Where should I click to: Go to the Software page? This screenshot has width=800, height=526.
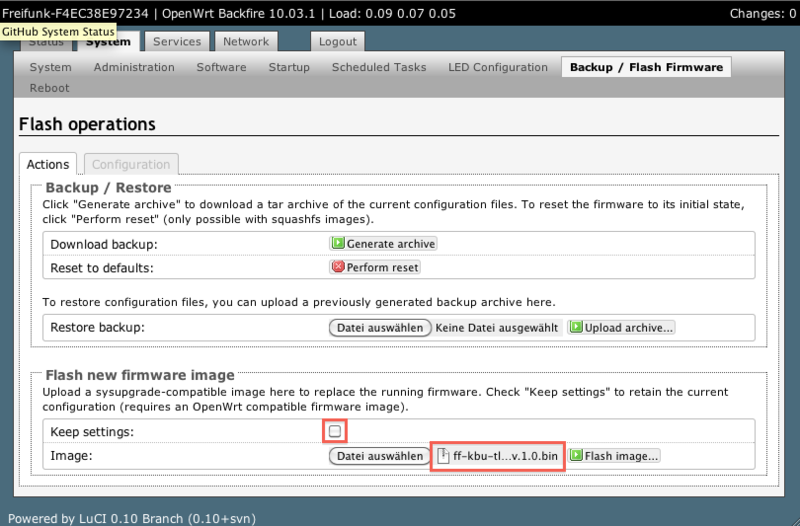coord(221,67)
